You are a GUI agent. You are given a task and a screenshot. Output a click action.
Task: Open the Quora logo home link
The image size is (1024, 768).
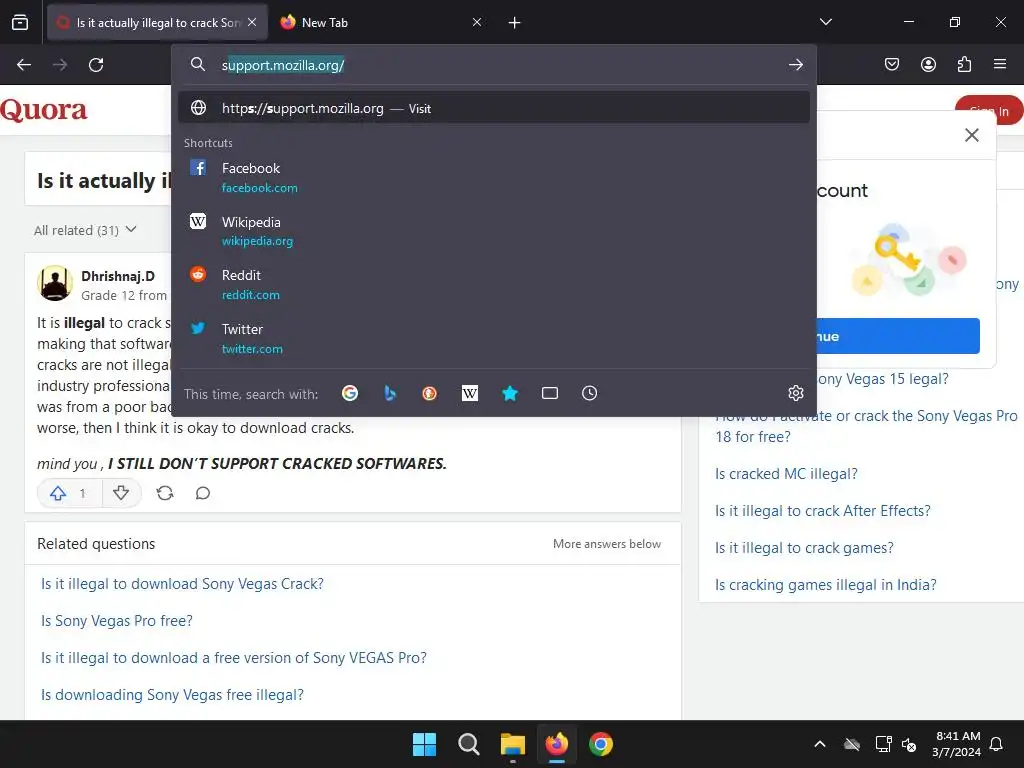(43, 110)
